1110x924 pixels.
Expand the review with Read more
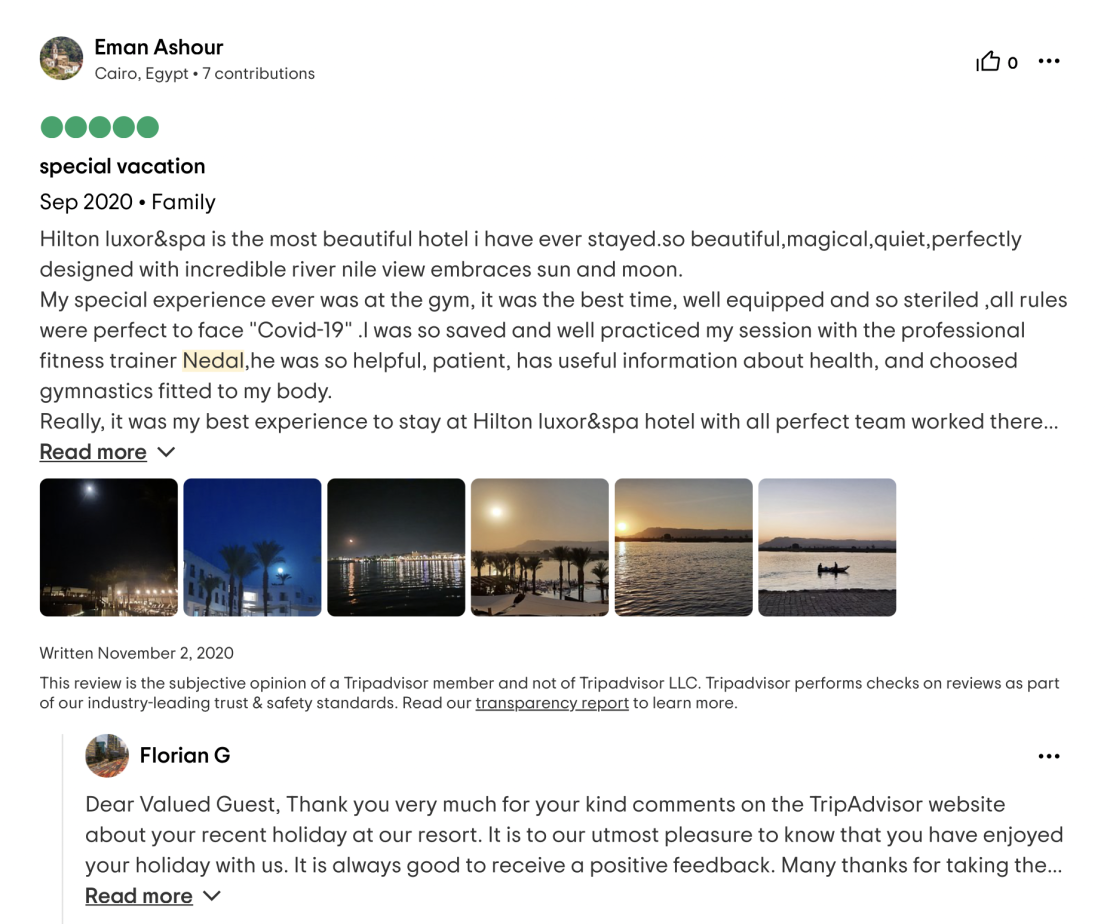93,452
